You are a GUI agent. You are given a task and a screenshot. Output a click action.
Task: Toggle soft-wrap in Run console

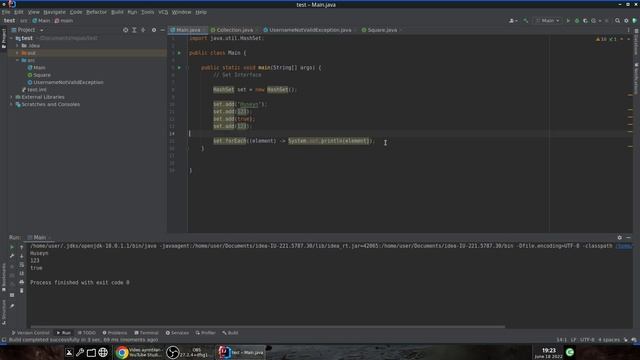pyautogui.click(x=22, y=264)
